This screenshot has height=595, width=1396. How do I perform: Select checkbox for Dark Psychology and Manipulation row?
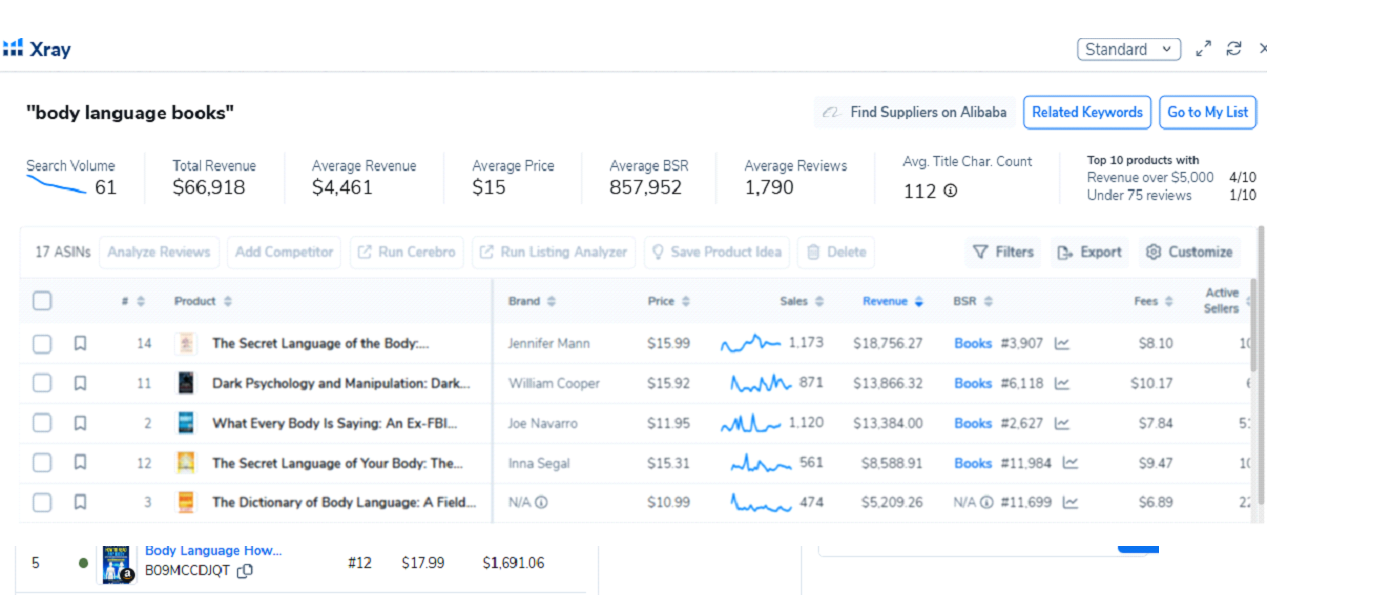[42, 383]
